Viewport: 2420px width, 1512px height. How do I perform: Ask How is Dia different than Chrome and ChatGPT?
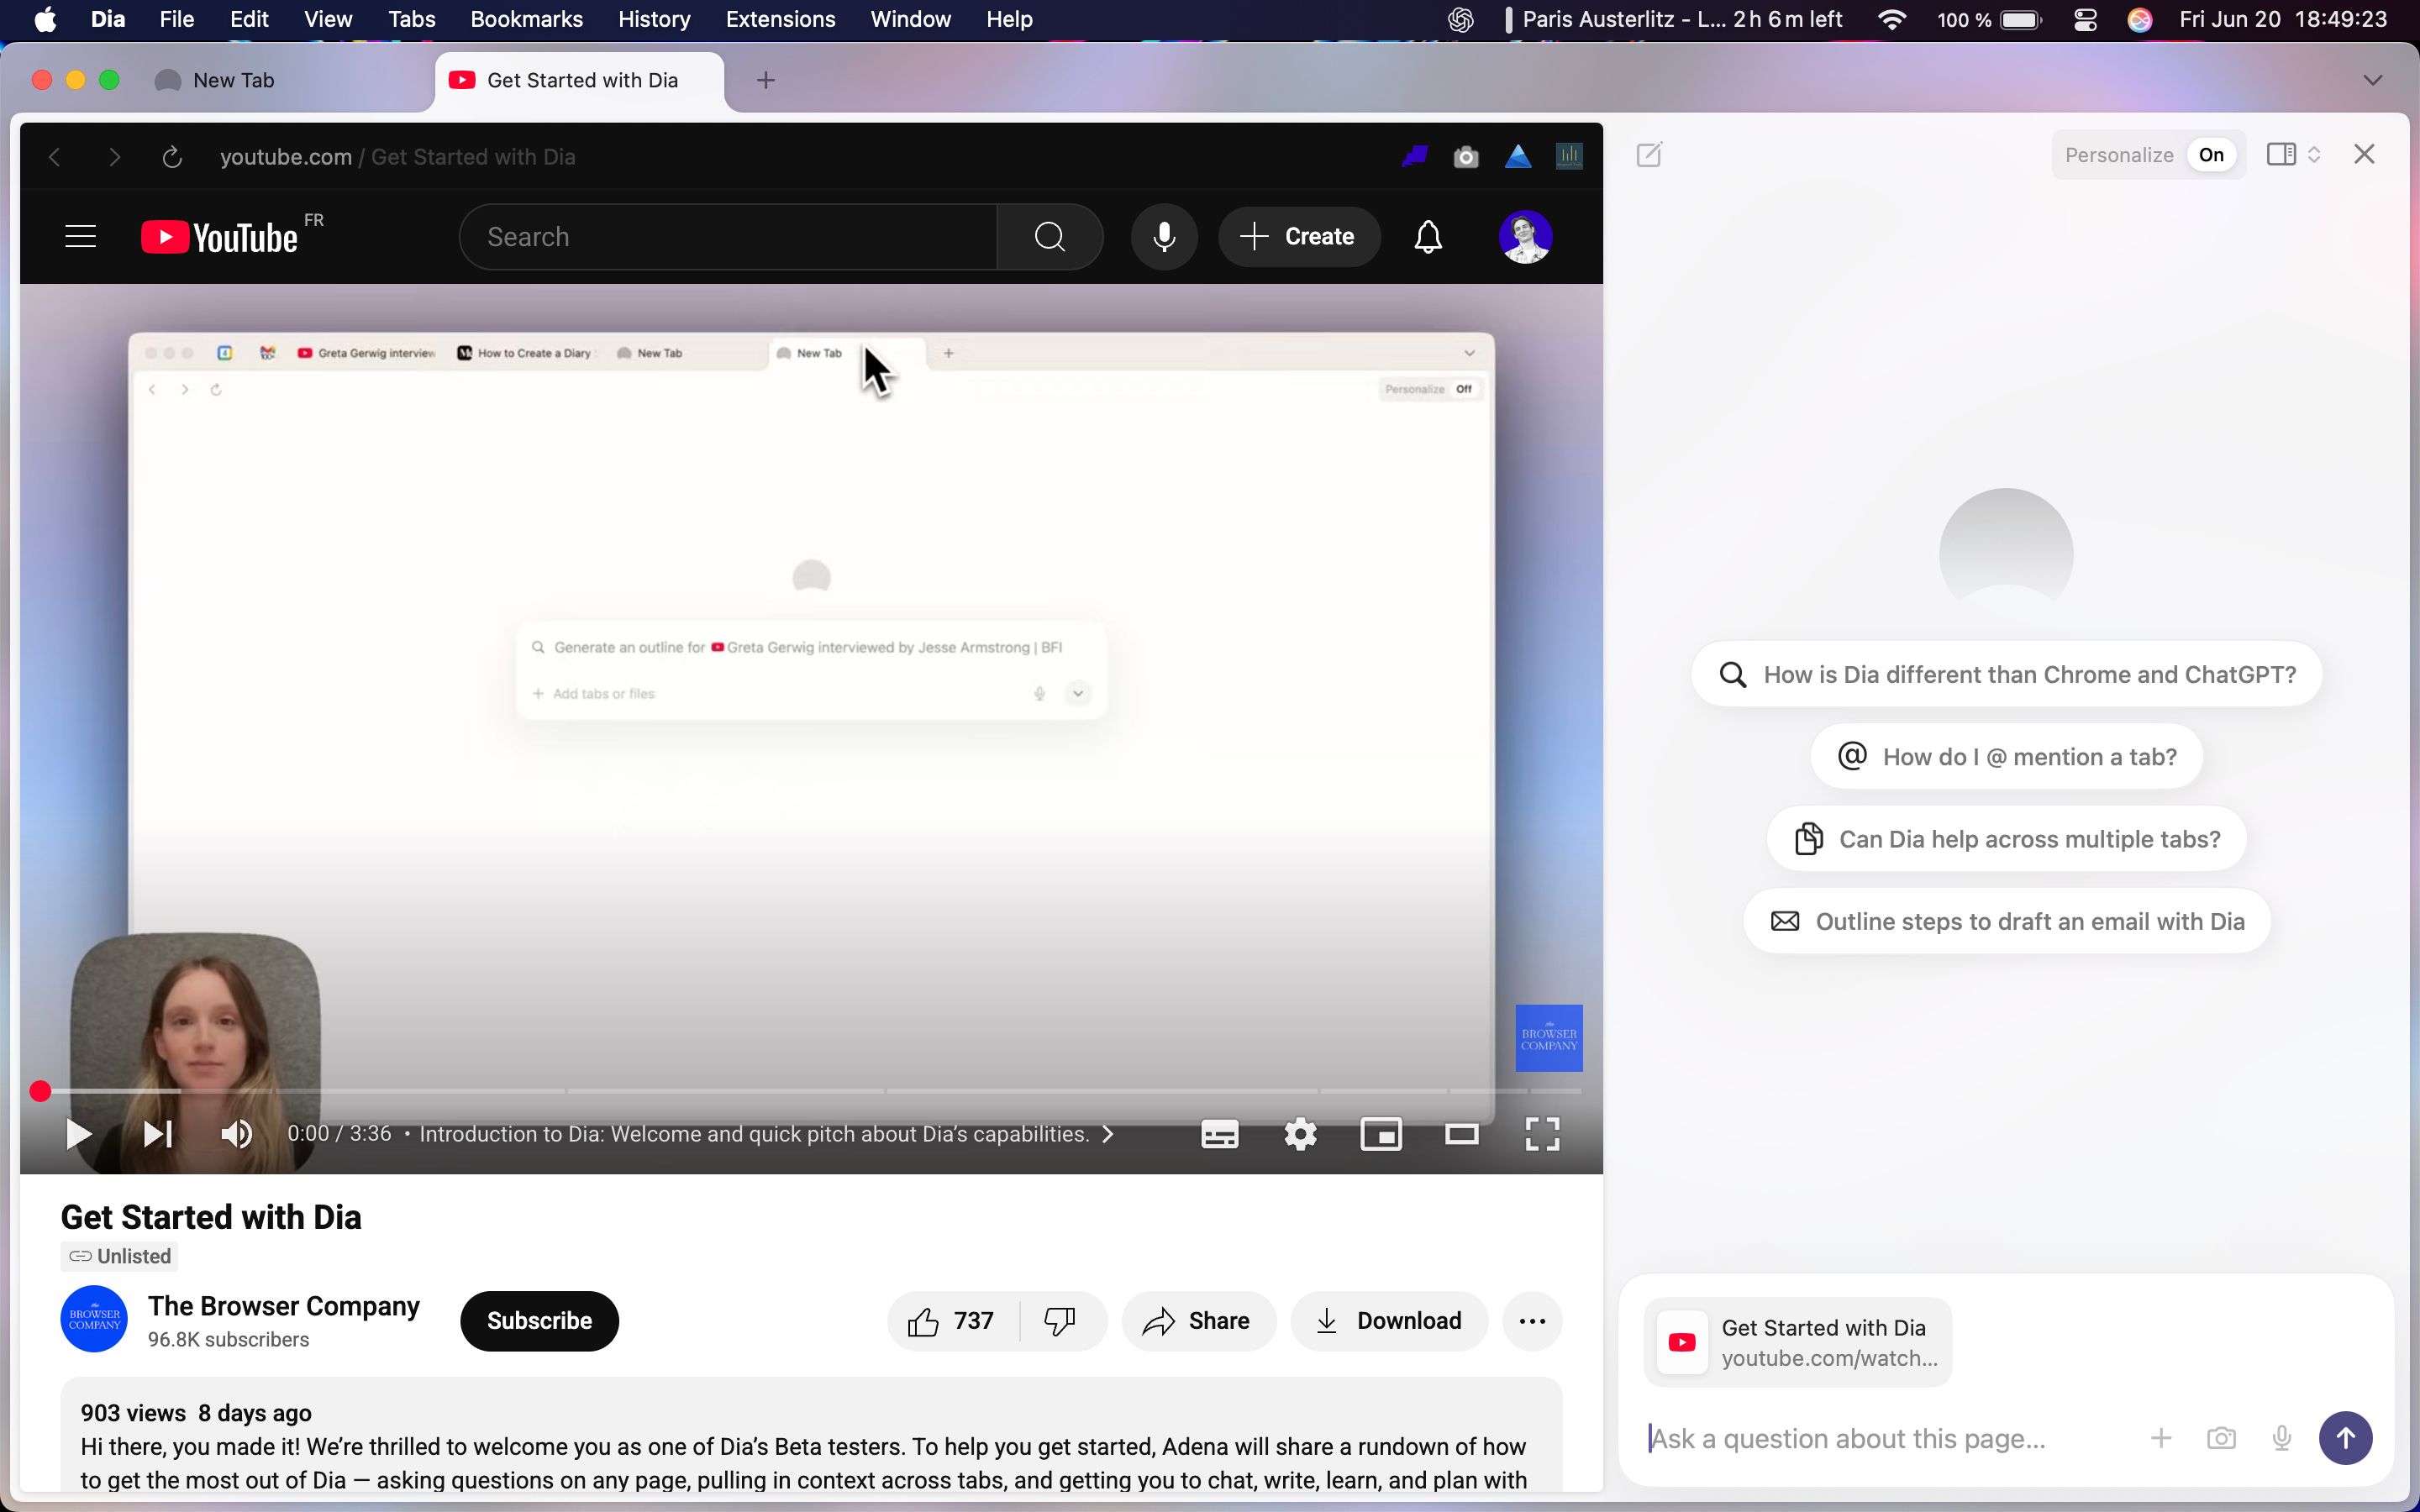click(2006, 674)
